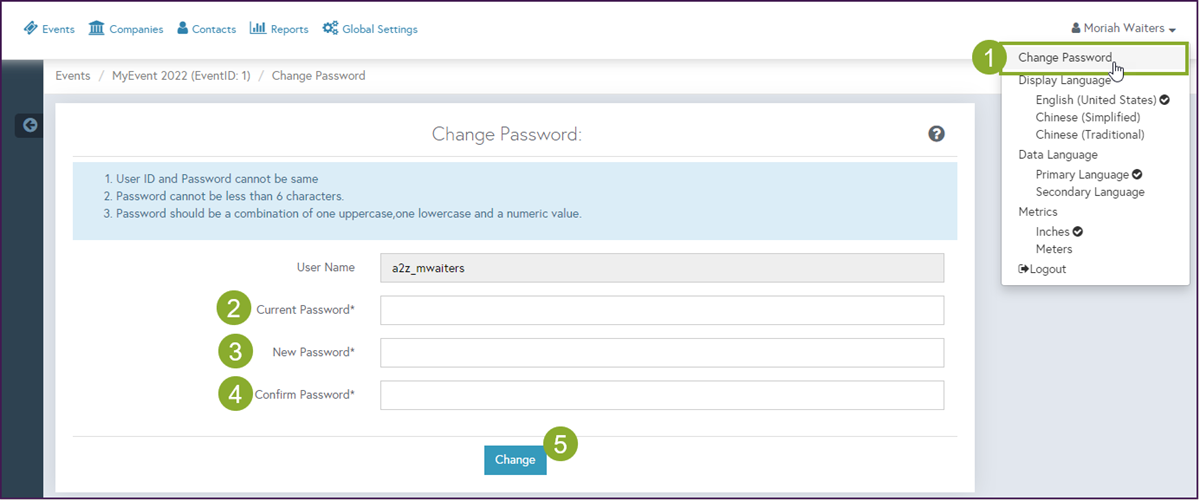Select Chinese (Simplified) display language

pos(1089,117)
